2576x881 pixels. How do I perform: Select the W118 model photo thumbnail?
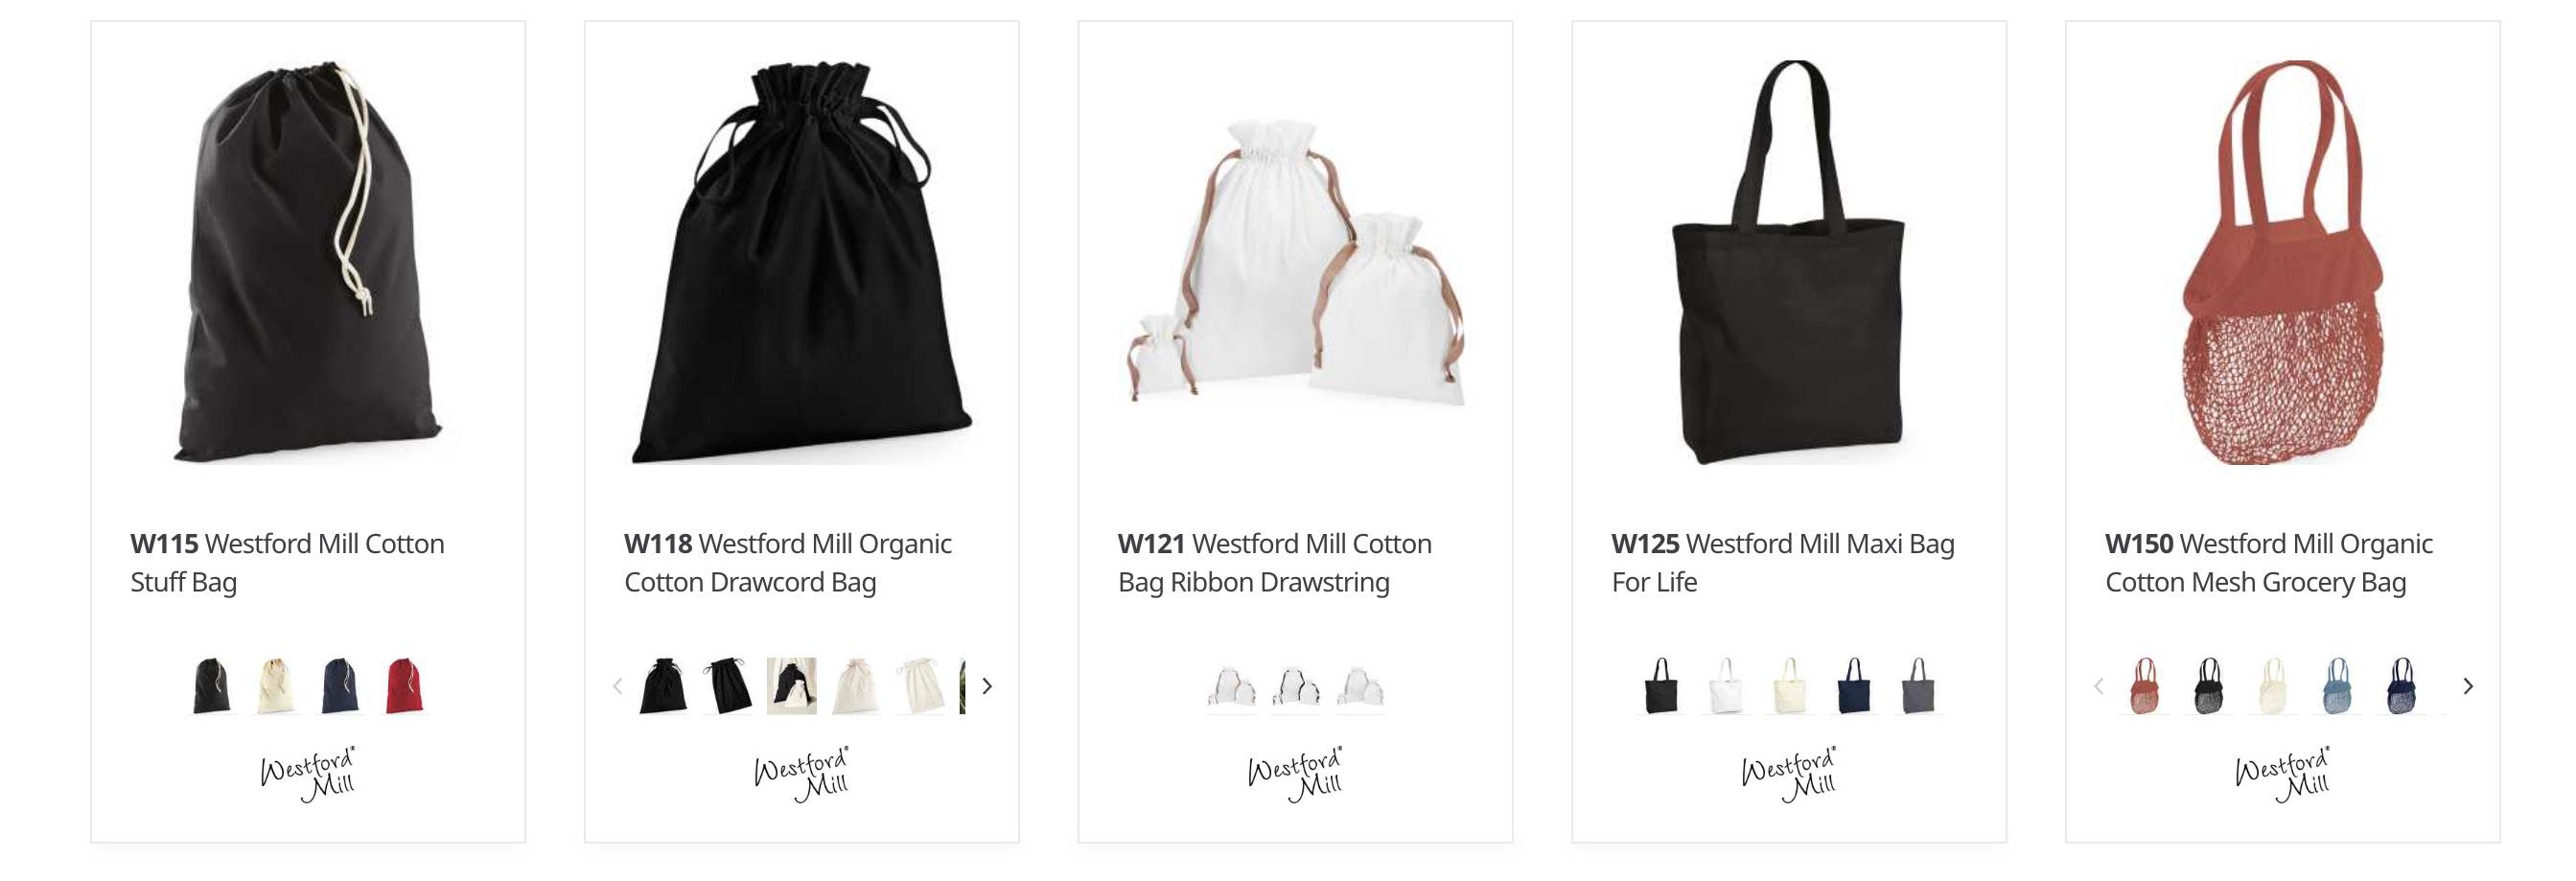click(x=792, y=686)
